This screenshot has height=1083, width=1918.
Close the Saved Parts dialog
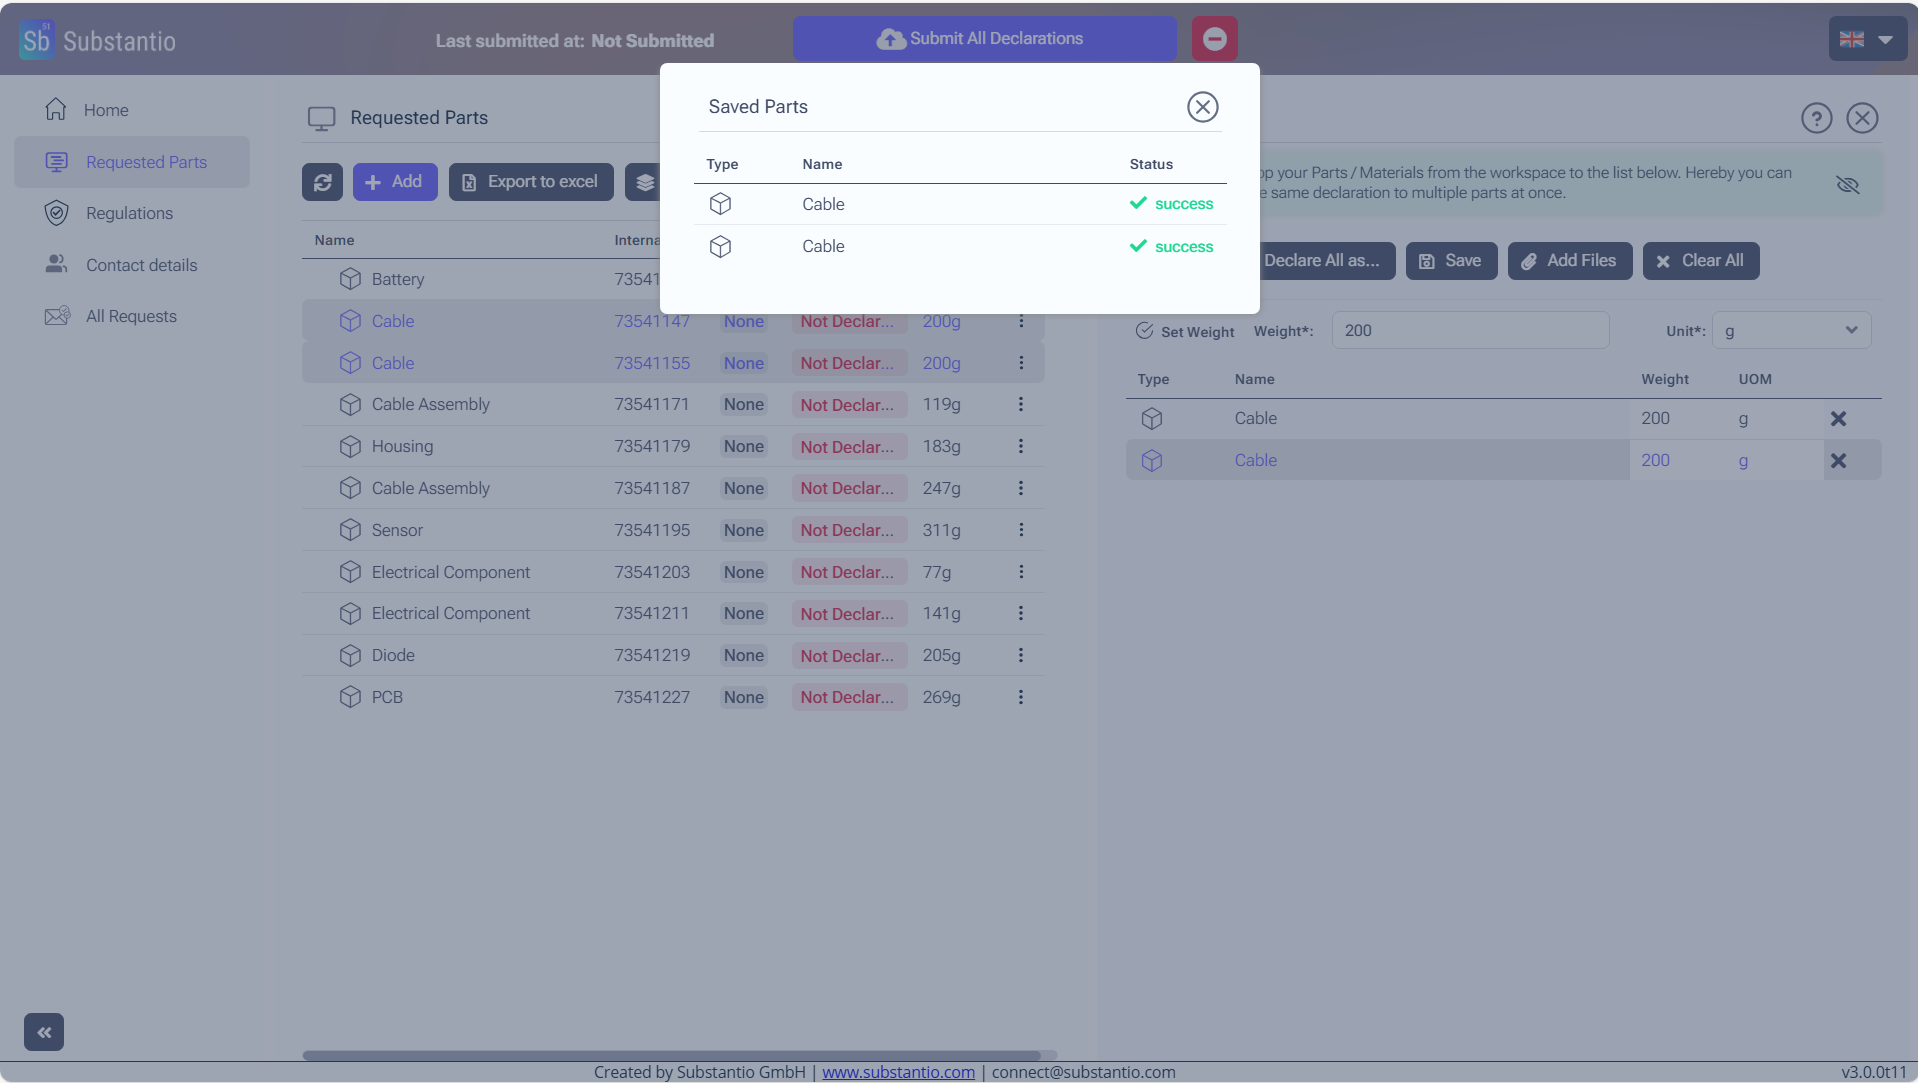pyautogui.click(x=1202, y=107)
